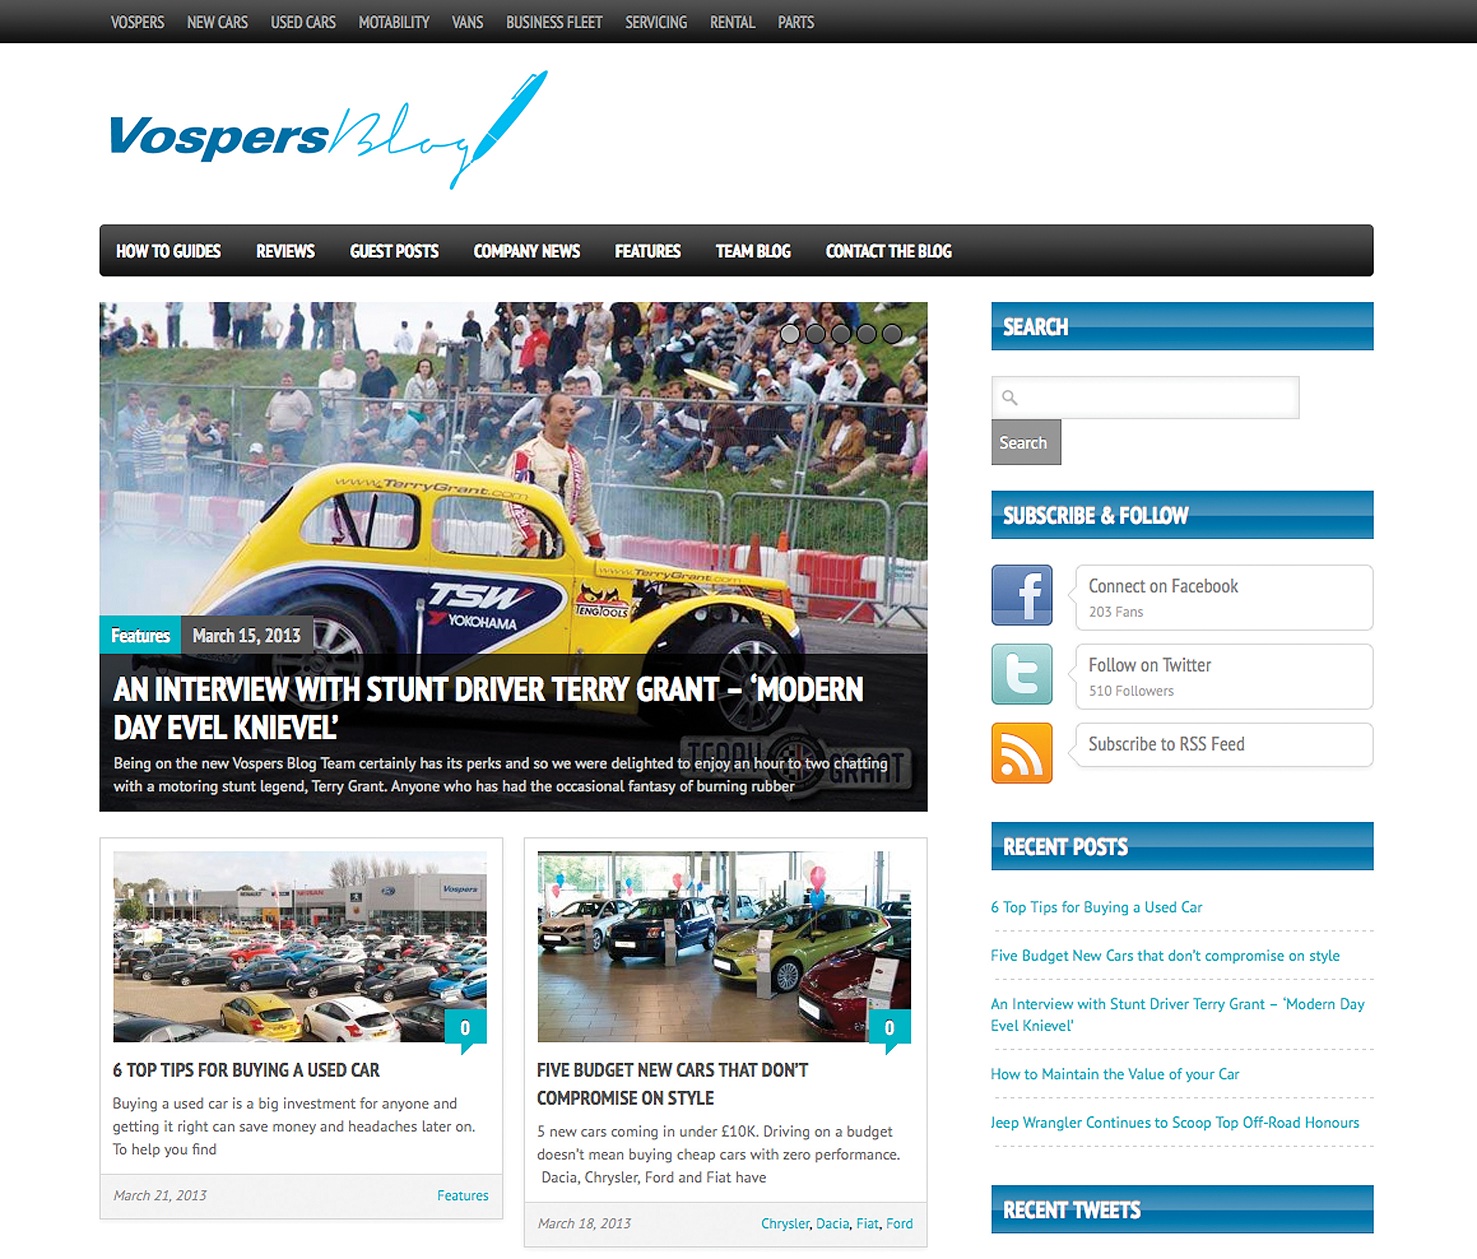Open Contact The Blog page
This screenshot has width=1477, height=1259.
coord(889,251)
